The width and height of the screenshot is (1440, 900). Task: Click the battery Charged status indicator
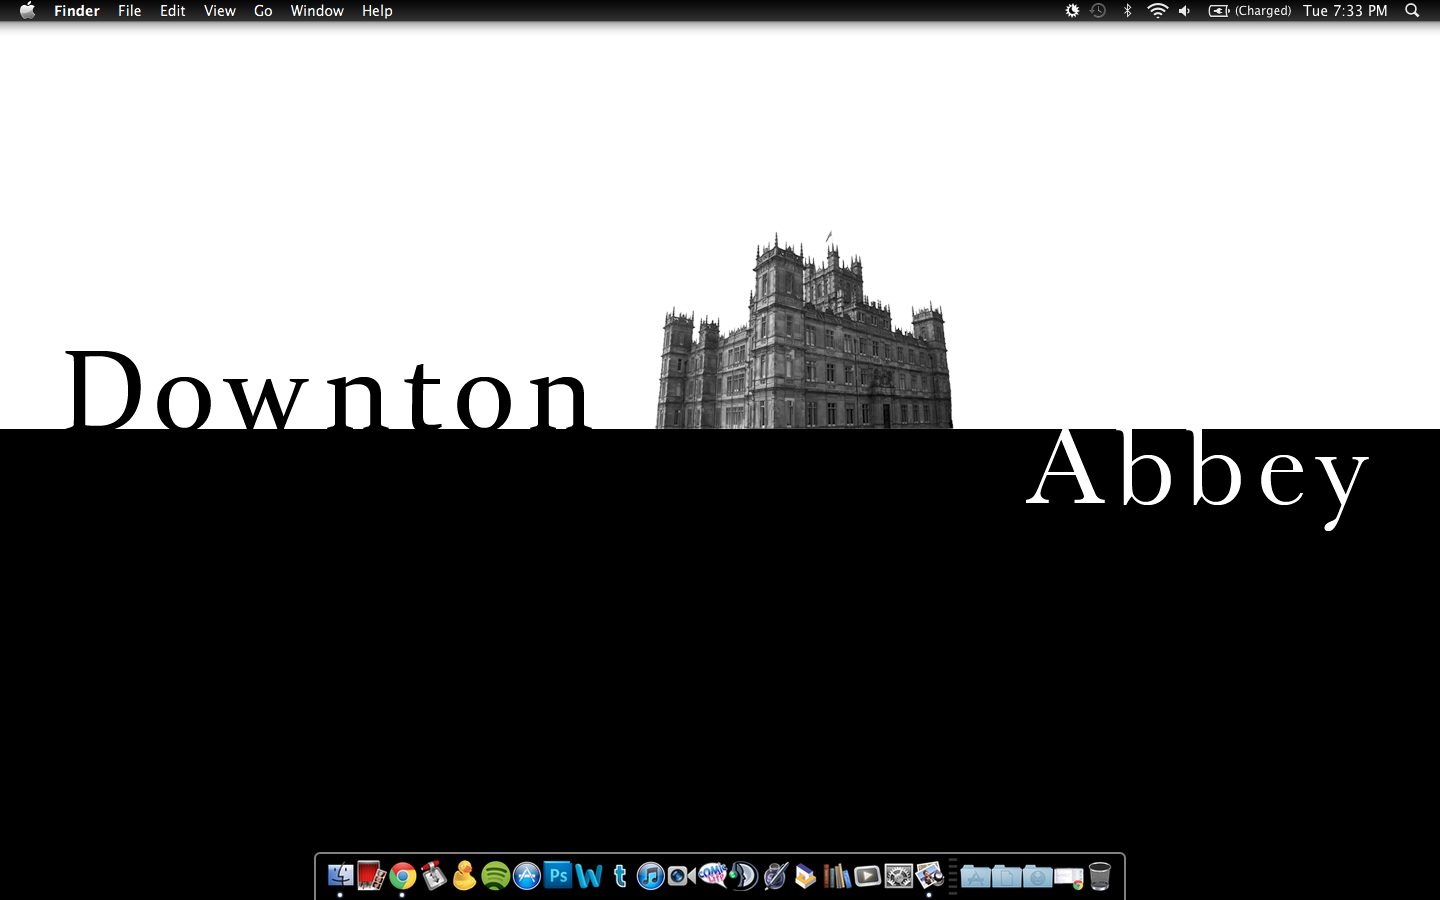1250,11
